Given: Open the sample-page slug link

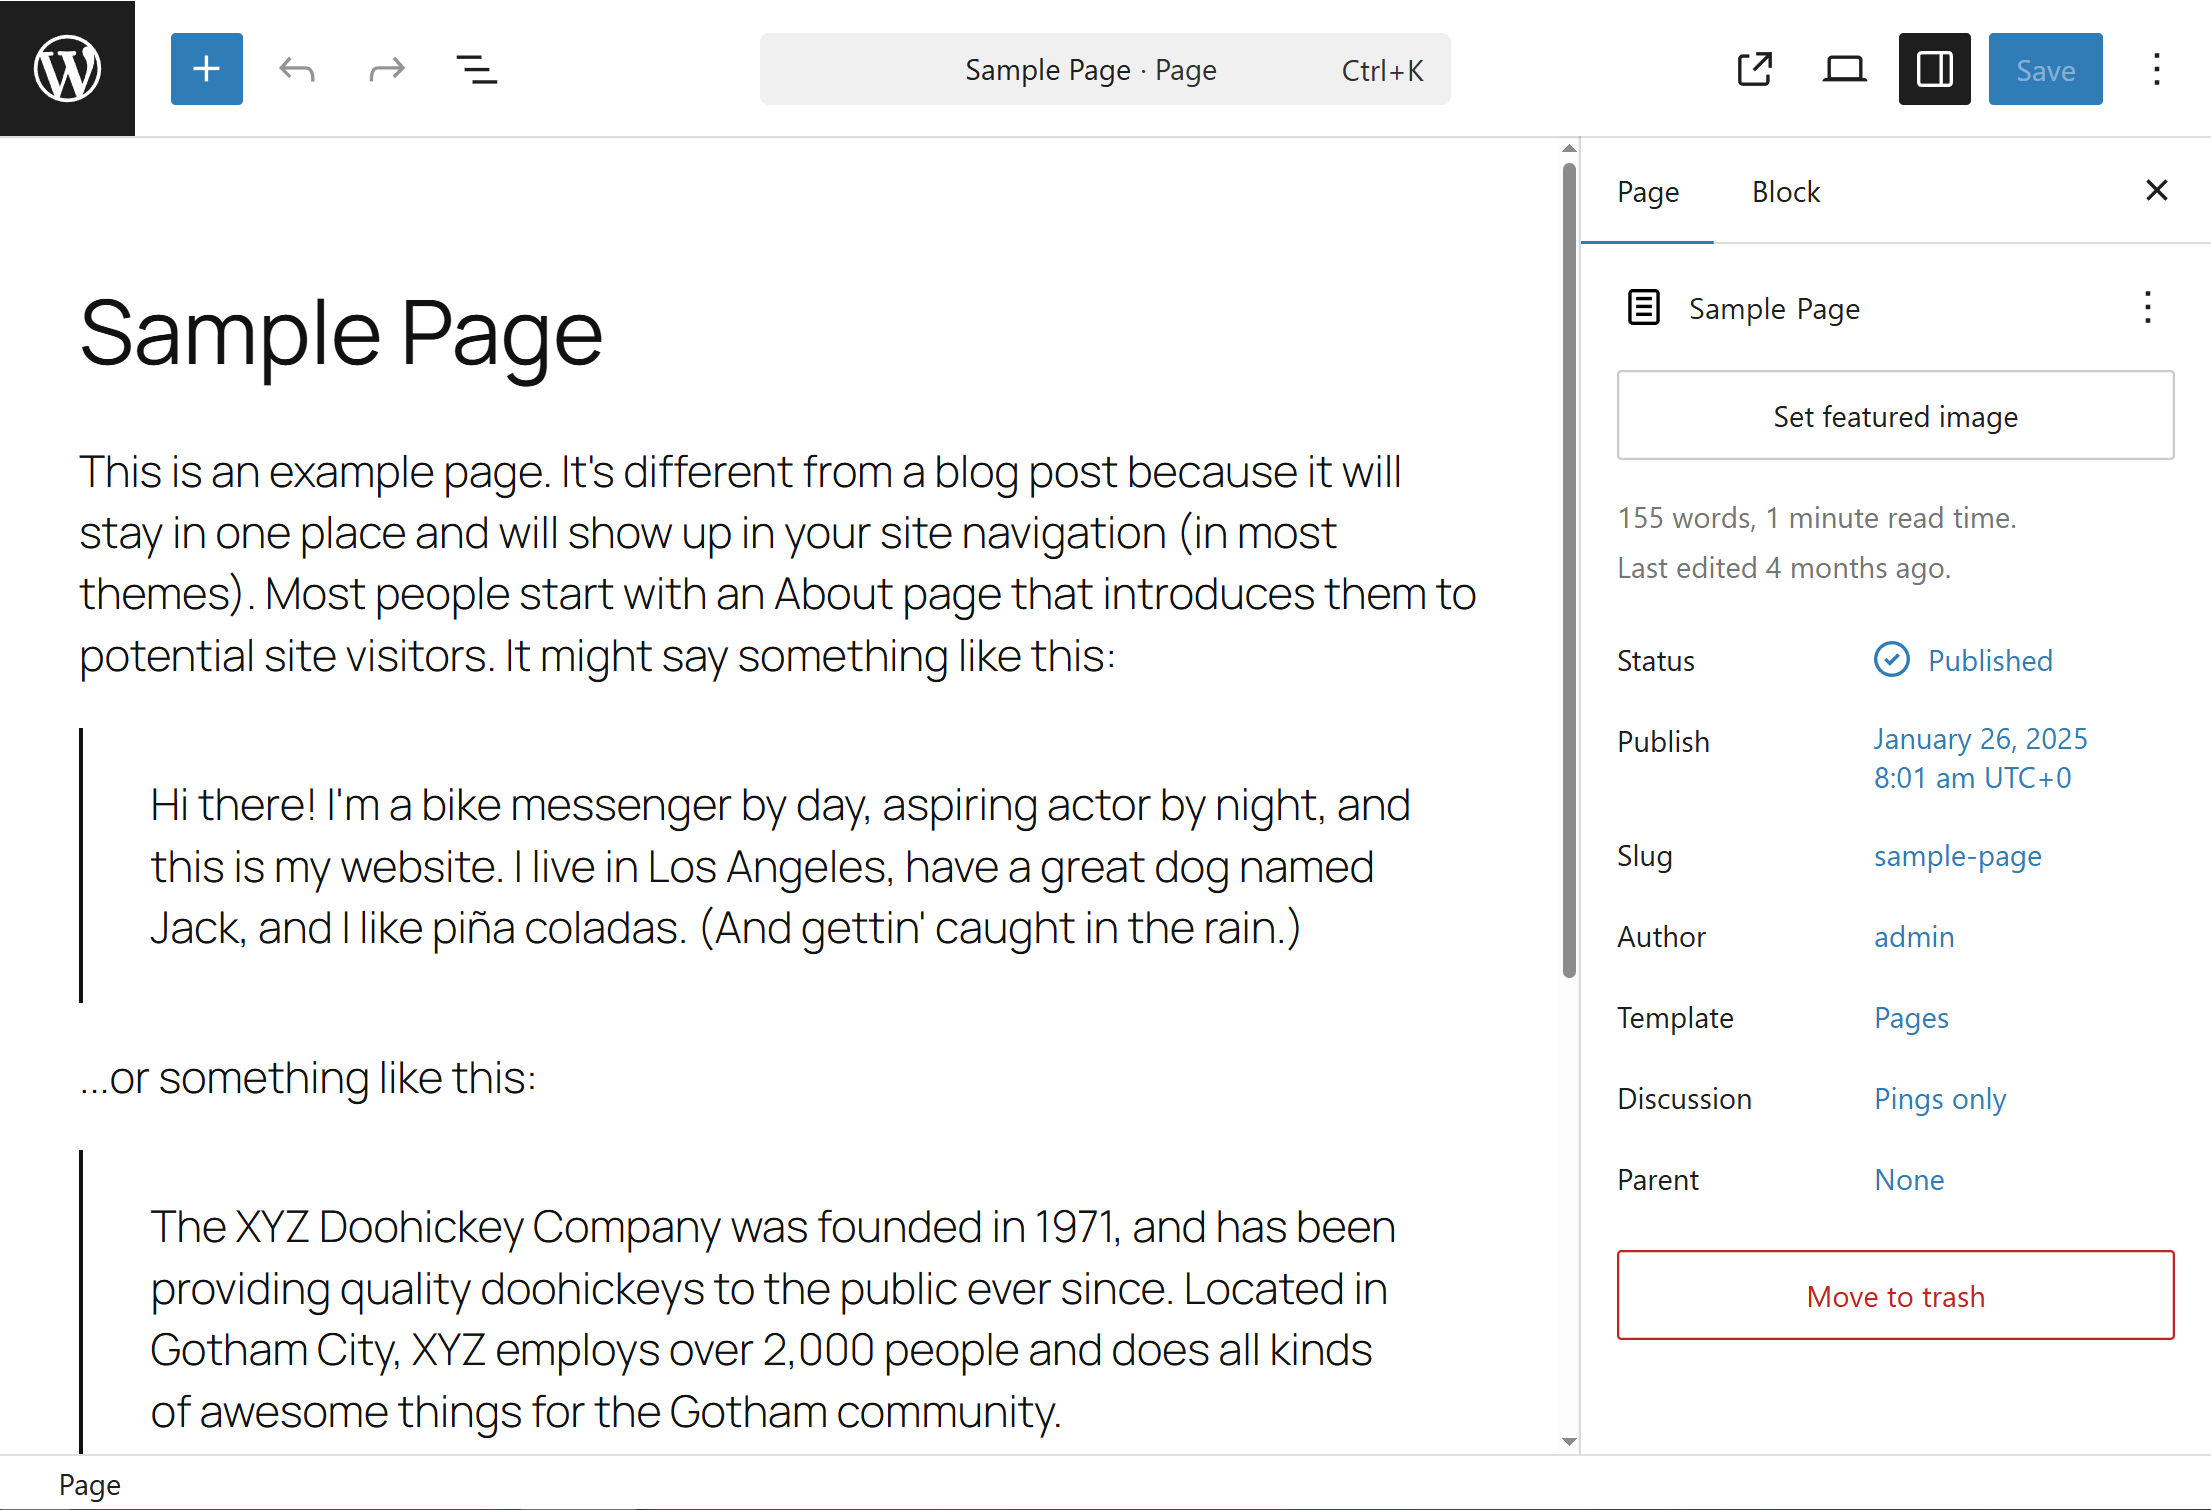Looking at the screenshot, I should 1956,857.
